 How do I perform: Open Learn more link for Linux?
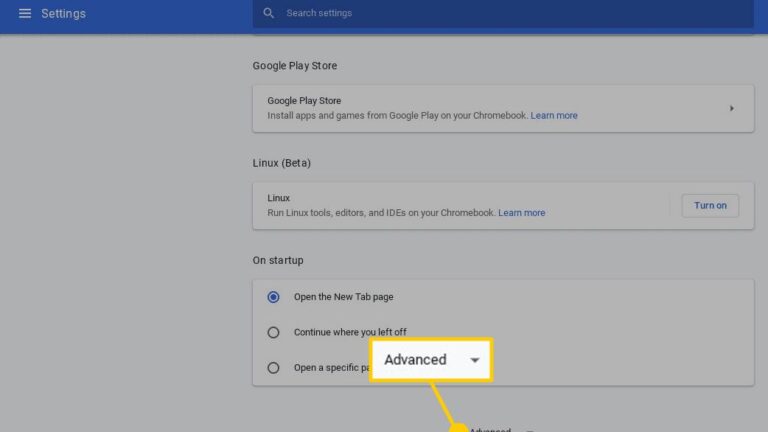click(522, 213)
